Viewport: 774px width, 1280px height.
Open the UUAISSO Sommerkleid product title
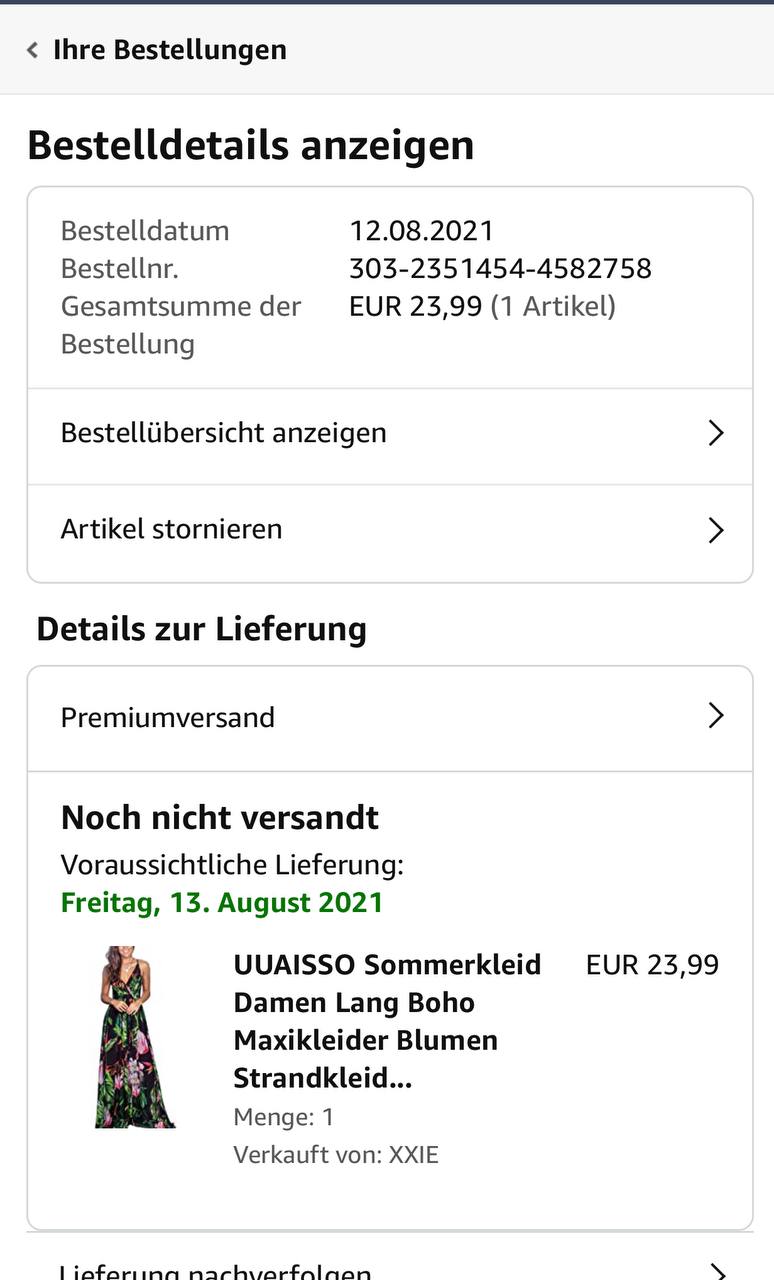click(x=387, y=1021)
